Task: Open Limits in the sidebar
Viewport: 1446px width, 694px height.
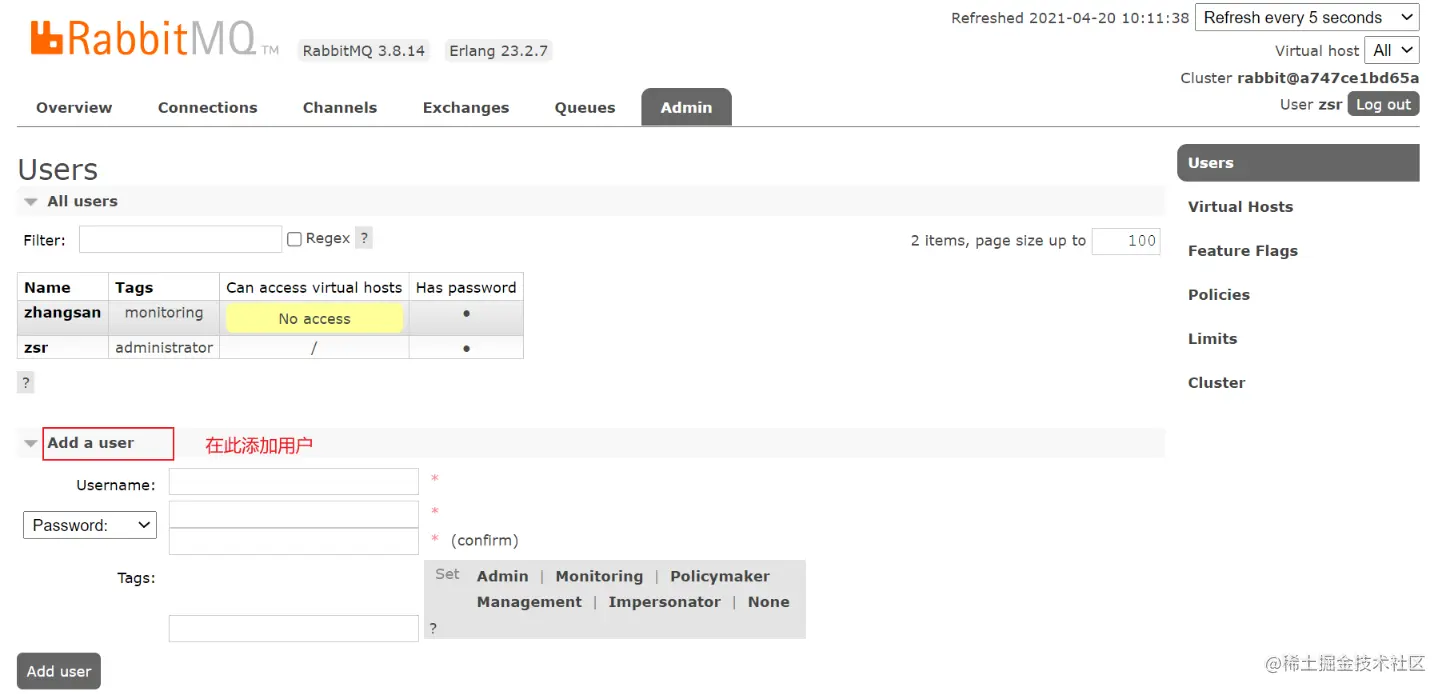Action: tap(1212, 339)
